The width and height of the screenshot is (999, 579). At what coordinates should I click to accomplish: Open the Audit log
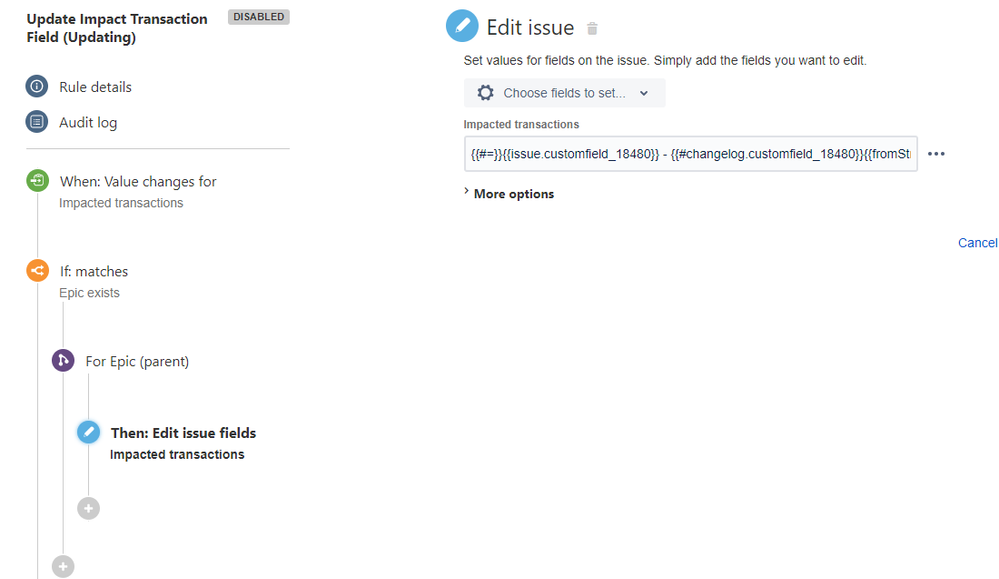click(x=88, y=122)
